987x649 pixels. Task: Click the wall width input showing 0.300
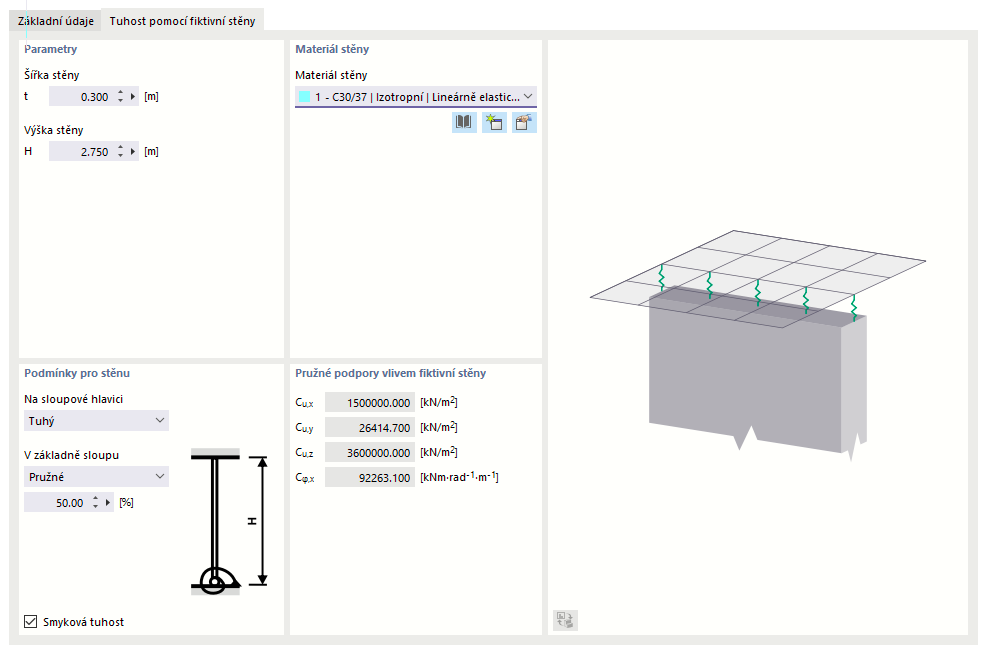click(82, 97)
